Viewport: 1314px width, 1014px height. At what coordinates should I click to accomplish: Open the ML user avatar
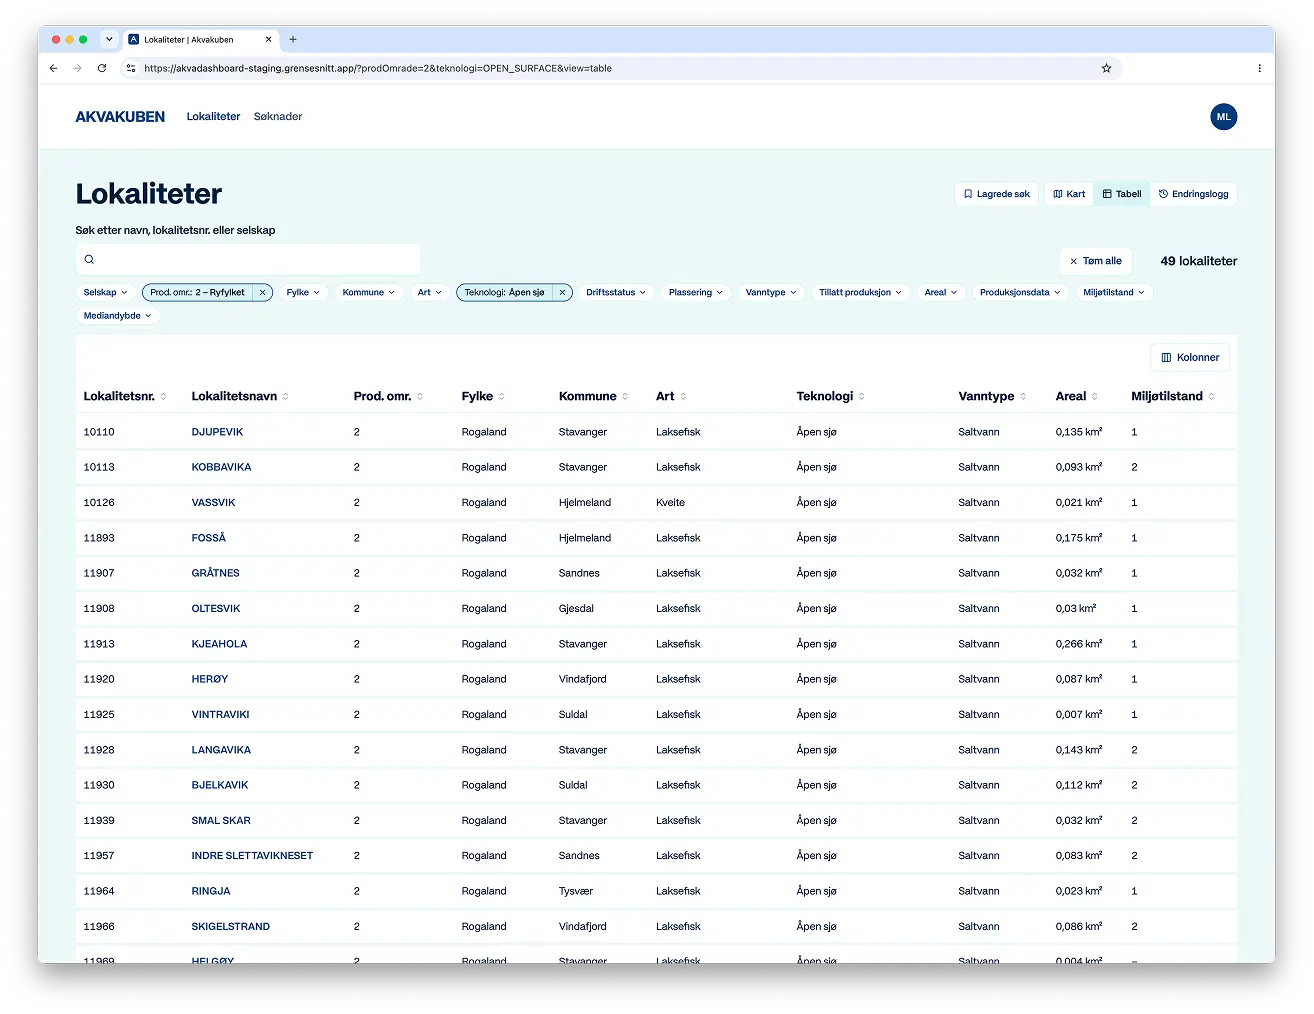point(1223,117)
